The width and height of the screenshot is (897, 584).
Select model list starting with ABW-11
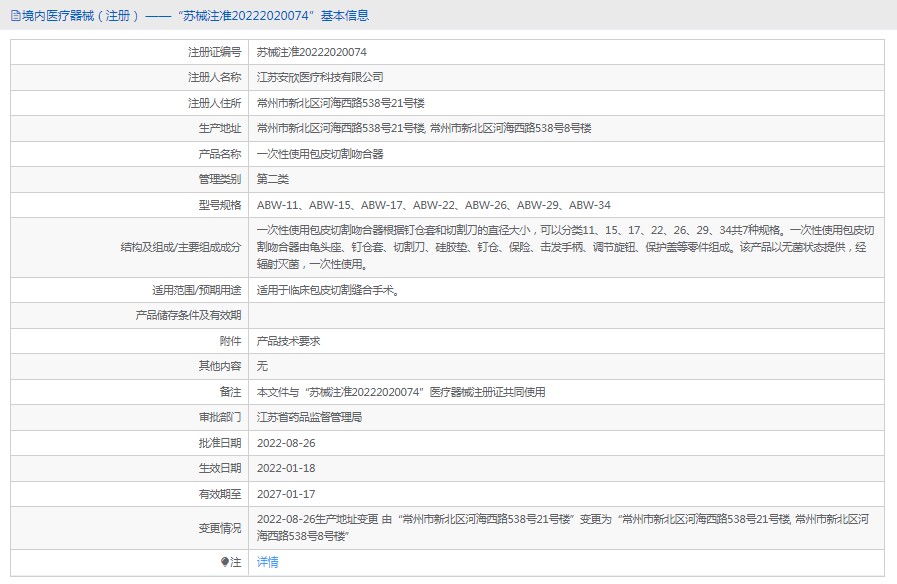coord(434,205)
